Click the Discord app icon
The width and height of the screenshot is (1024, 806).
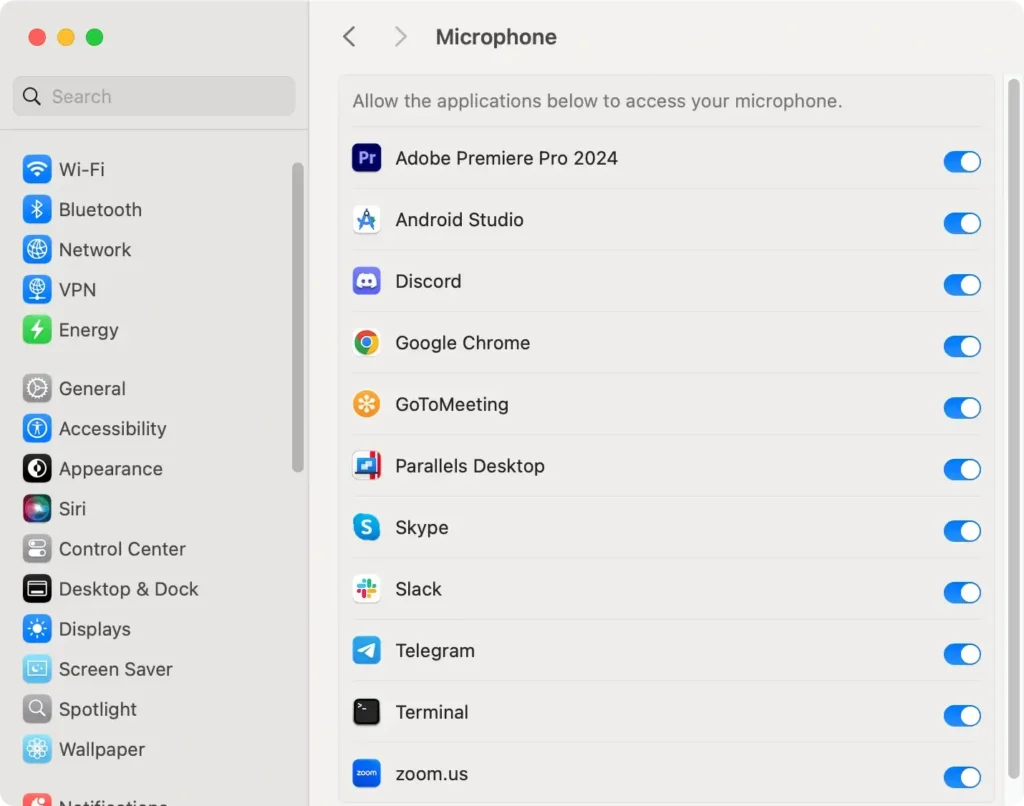(366, 281)
